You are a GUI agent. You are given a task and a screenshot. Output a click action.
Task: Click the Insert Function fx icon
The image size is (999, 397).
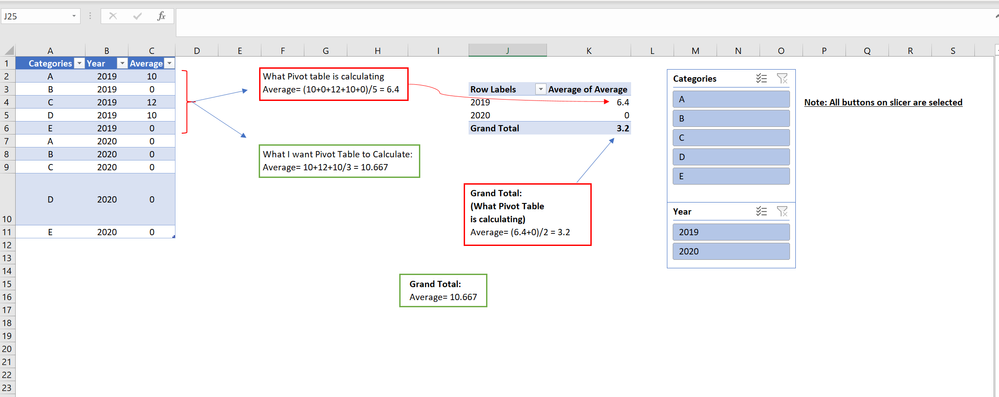(x=161, y=16)
